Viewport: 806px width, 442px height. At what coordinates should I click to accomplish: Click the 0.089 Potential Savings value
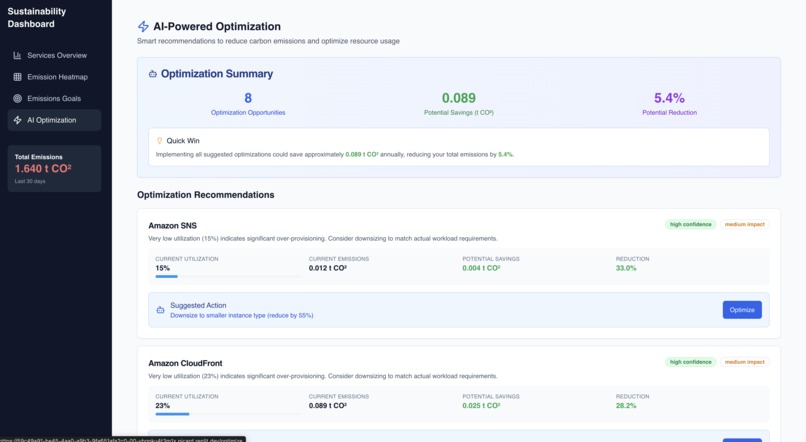click(x=459, y=98)
